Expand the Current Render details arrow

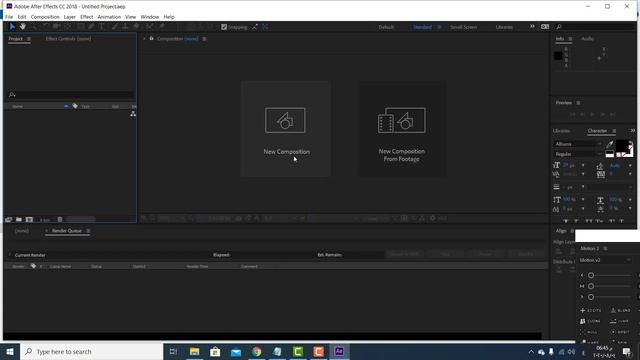(x=10, y=255)
